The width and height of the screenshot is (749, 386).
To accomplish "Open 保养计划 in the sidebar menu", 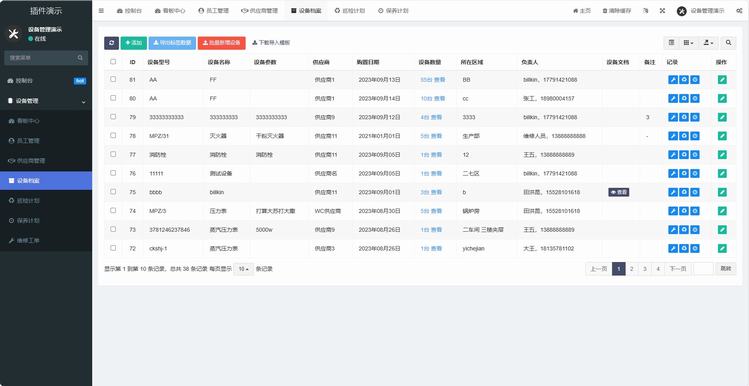I will click(46, 221).
